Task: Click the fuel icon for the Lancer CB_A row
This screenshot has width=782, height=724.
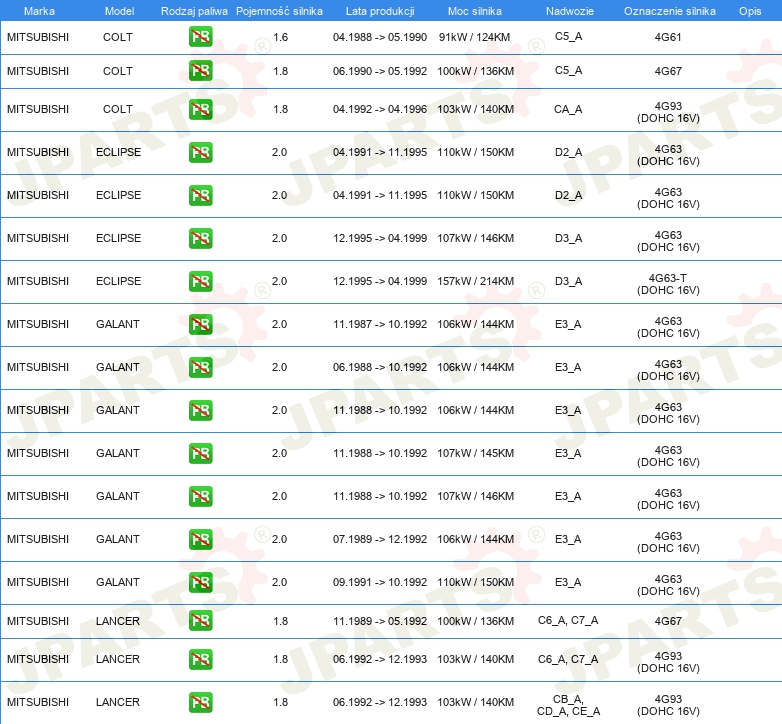Action: (x=200, y=703)
